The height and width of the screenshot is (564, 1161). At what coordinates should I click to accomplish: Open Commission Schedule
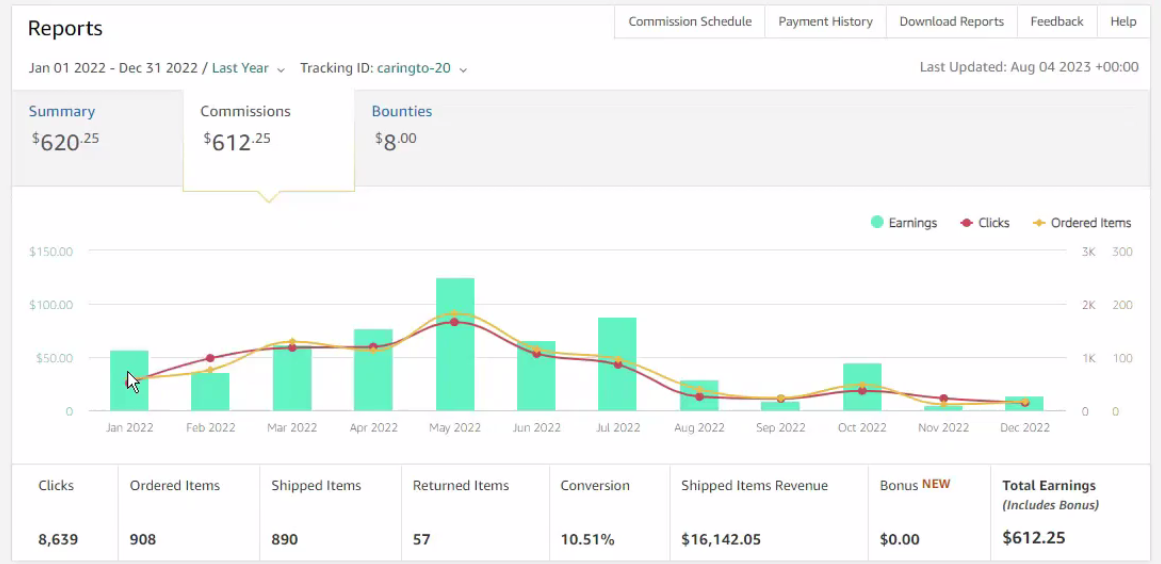[690, 21]
